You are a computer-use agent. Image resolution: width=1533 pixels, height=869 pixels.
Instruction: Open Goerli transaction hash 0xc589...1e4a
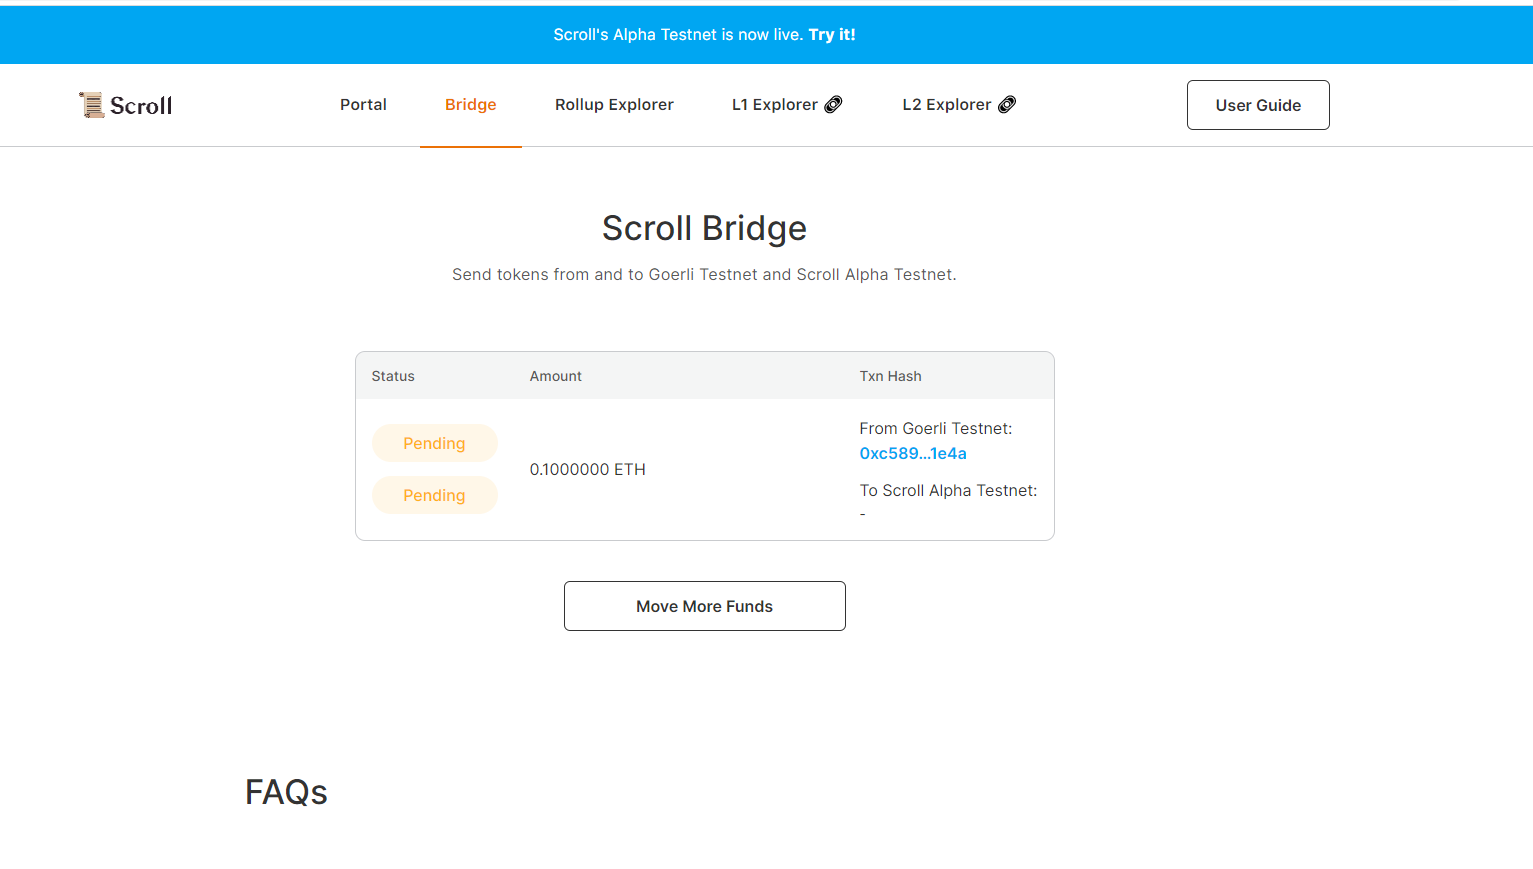coord(913,453)
